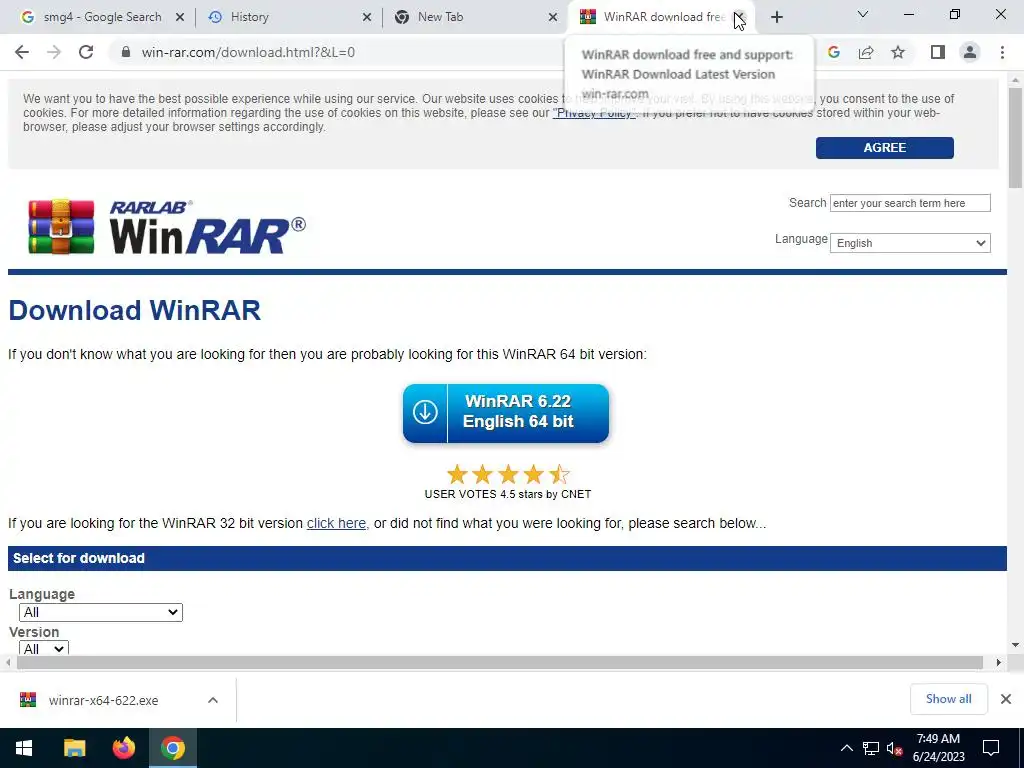Accept cookies with the AGREE button
The height and width of the screenshot is (768, 1024).
pyautogui.click(x=884, y=148)
